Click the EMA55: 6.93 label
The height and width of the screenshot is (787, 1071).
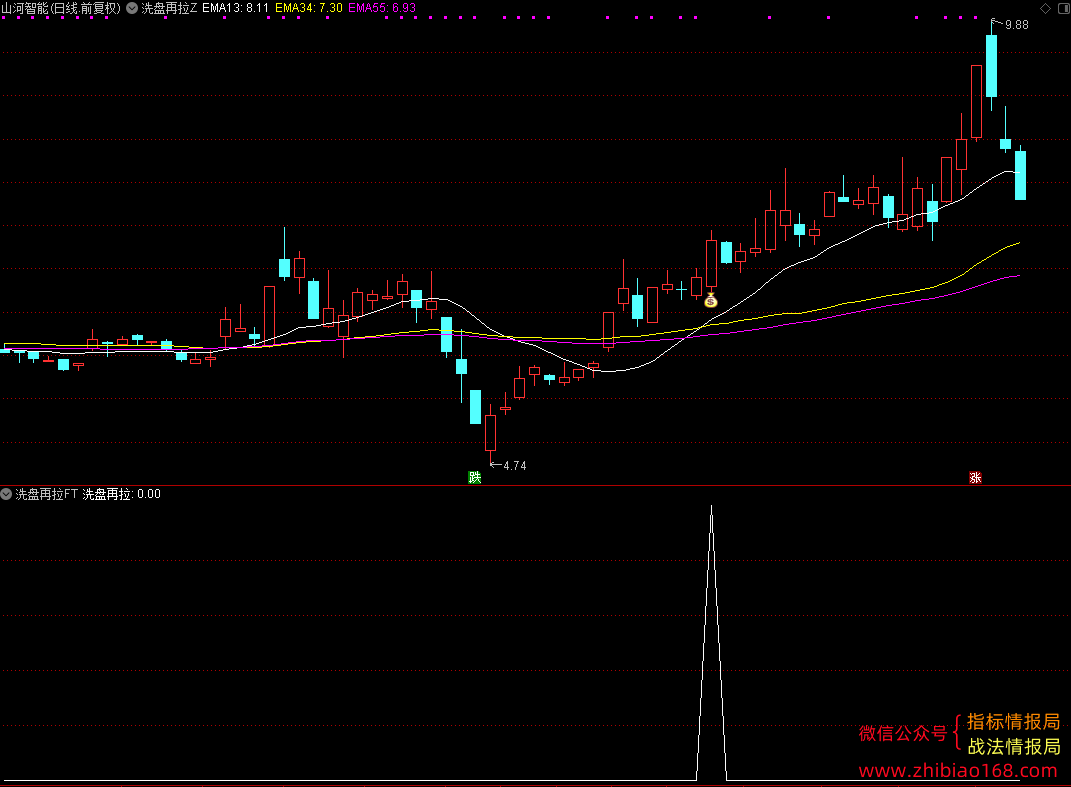(382, 8)
